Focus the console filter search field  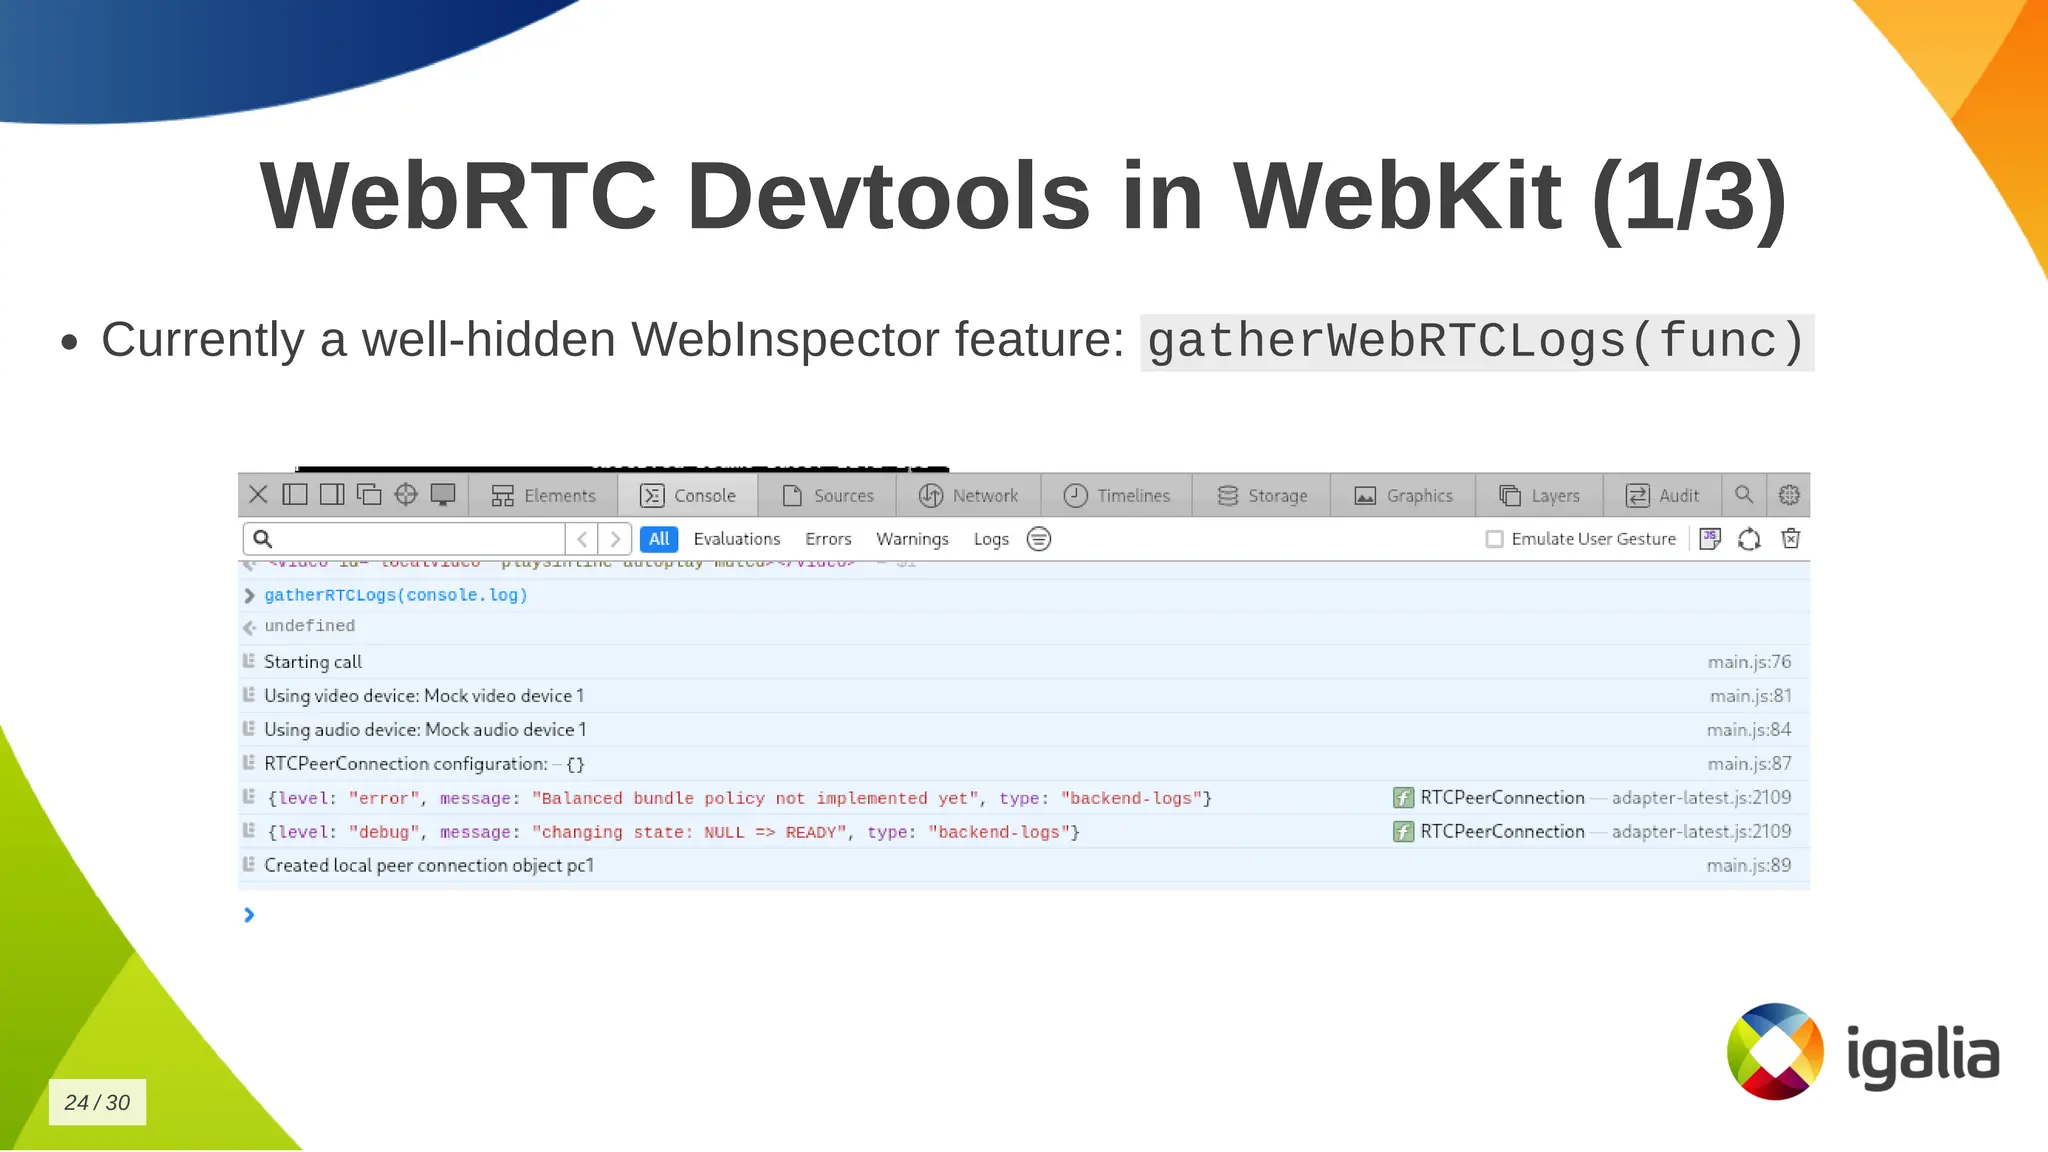[404, 538]
